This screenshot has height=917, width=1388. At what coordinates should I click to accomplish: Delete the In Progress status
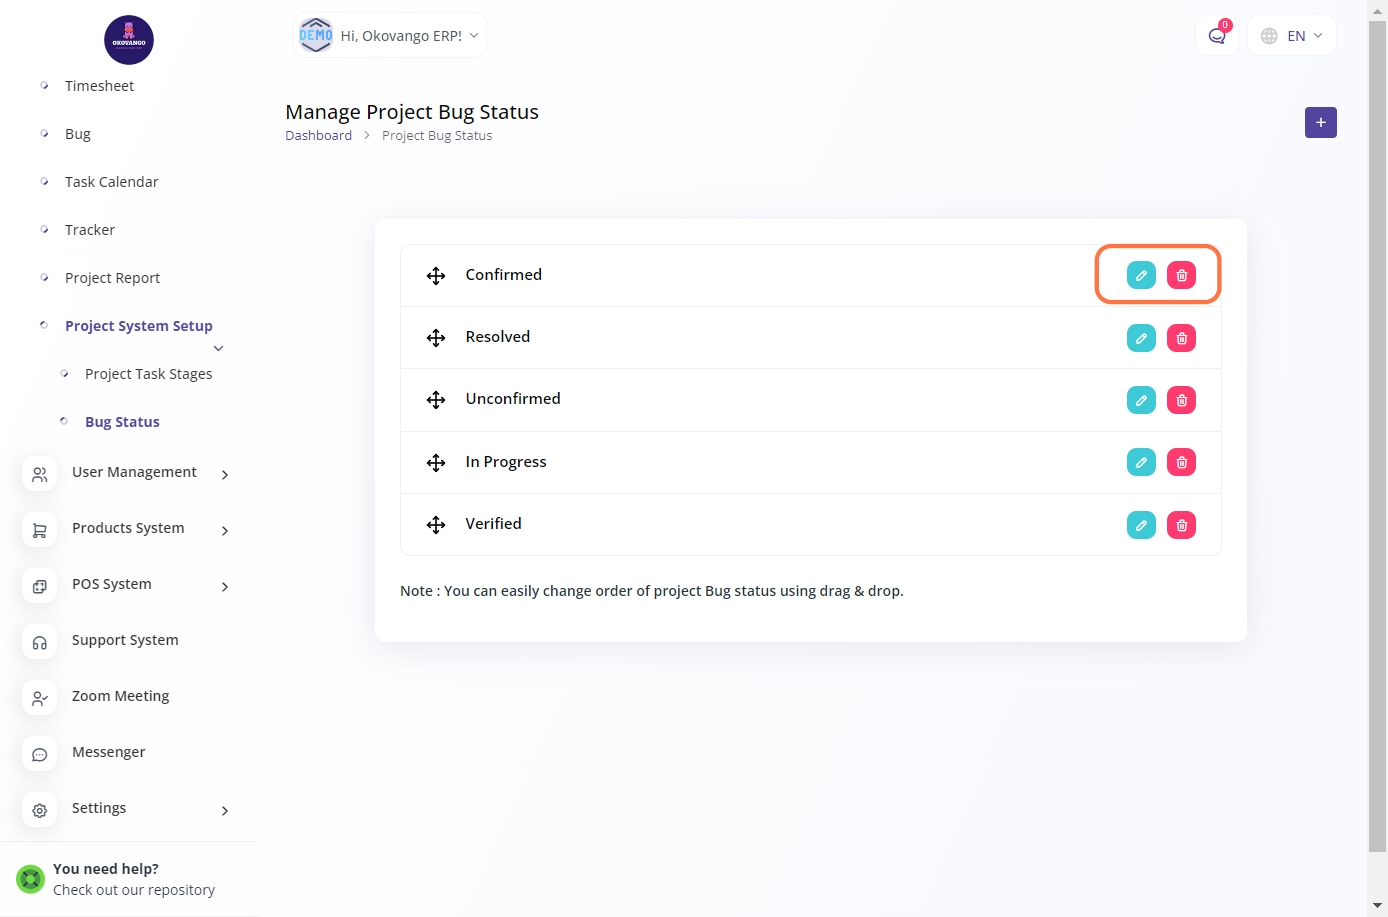(x=1181, y=462)
